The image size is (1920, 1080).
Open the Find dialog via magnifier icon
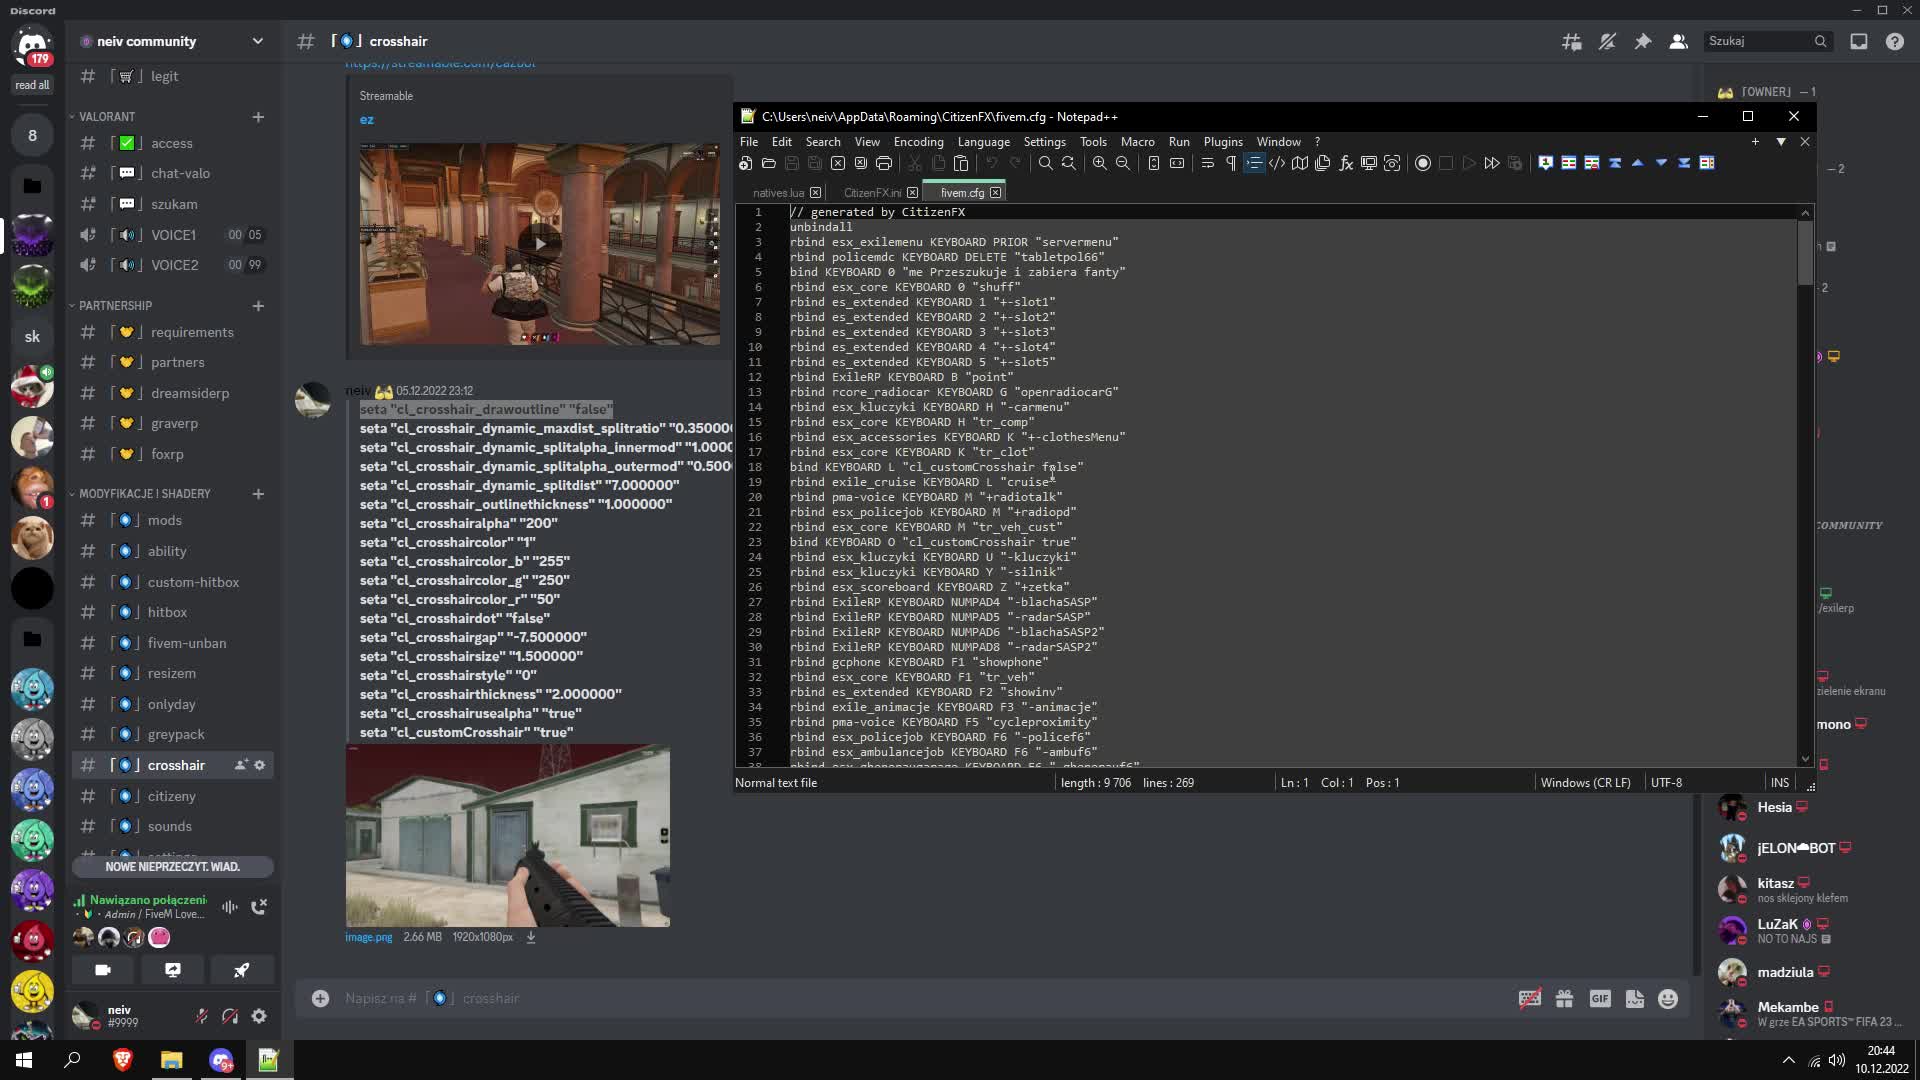pyautogui.click(x=1046, y=163)
